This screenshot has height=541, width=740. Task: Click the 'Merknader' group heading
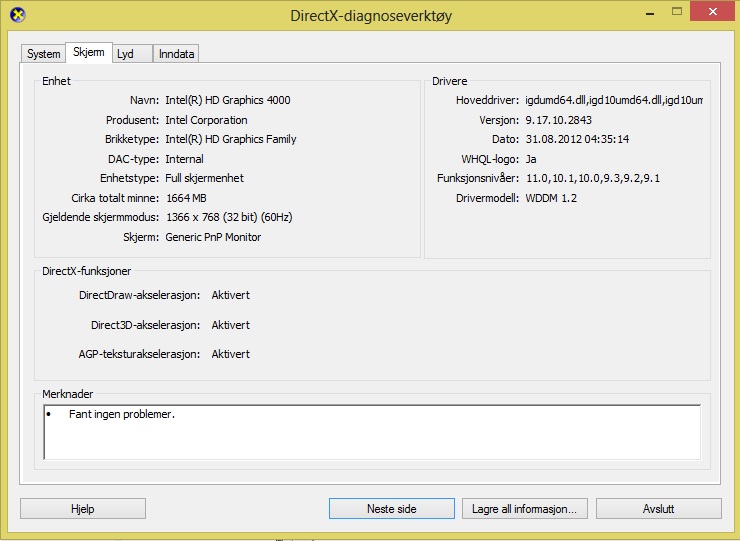68,394
